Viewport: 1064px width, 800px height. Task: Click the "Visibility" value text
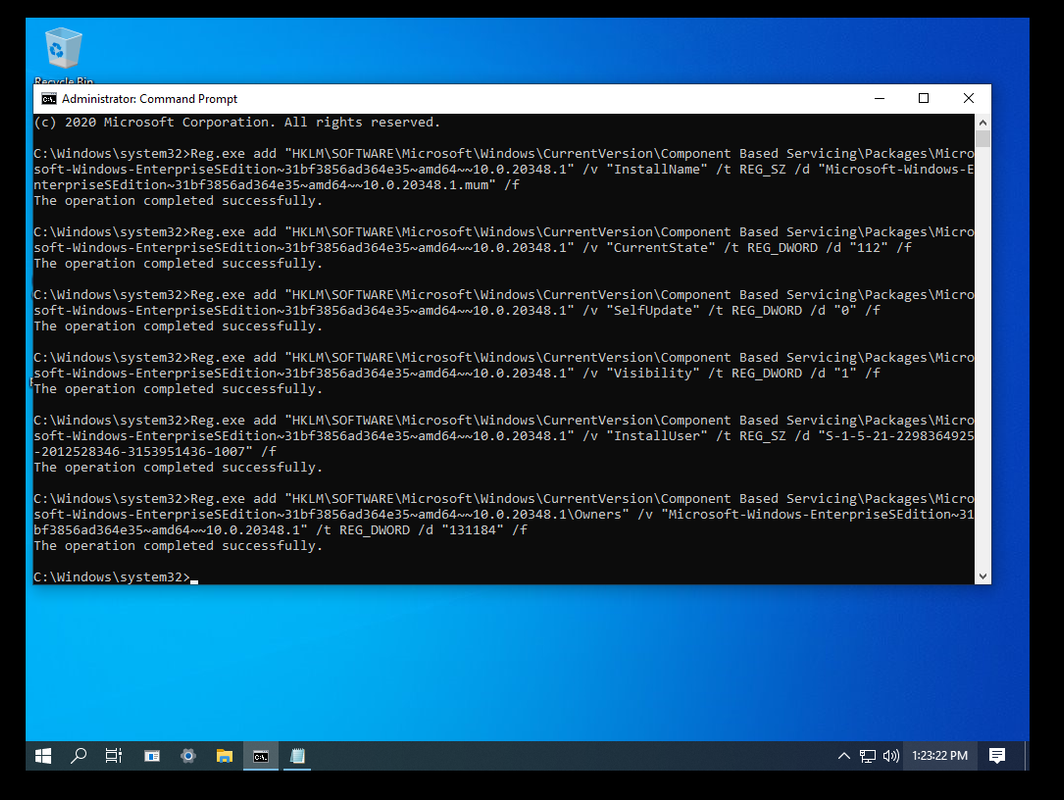(653, 373)
